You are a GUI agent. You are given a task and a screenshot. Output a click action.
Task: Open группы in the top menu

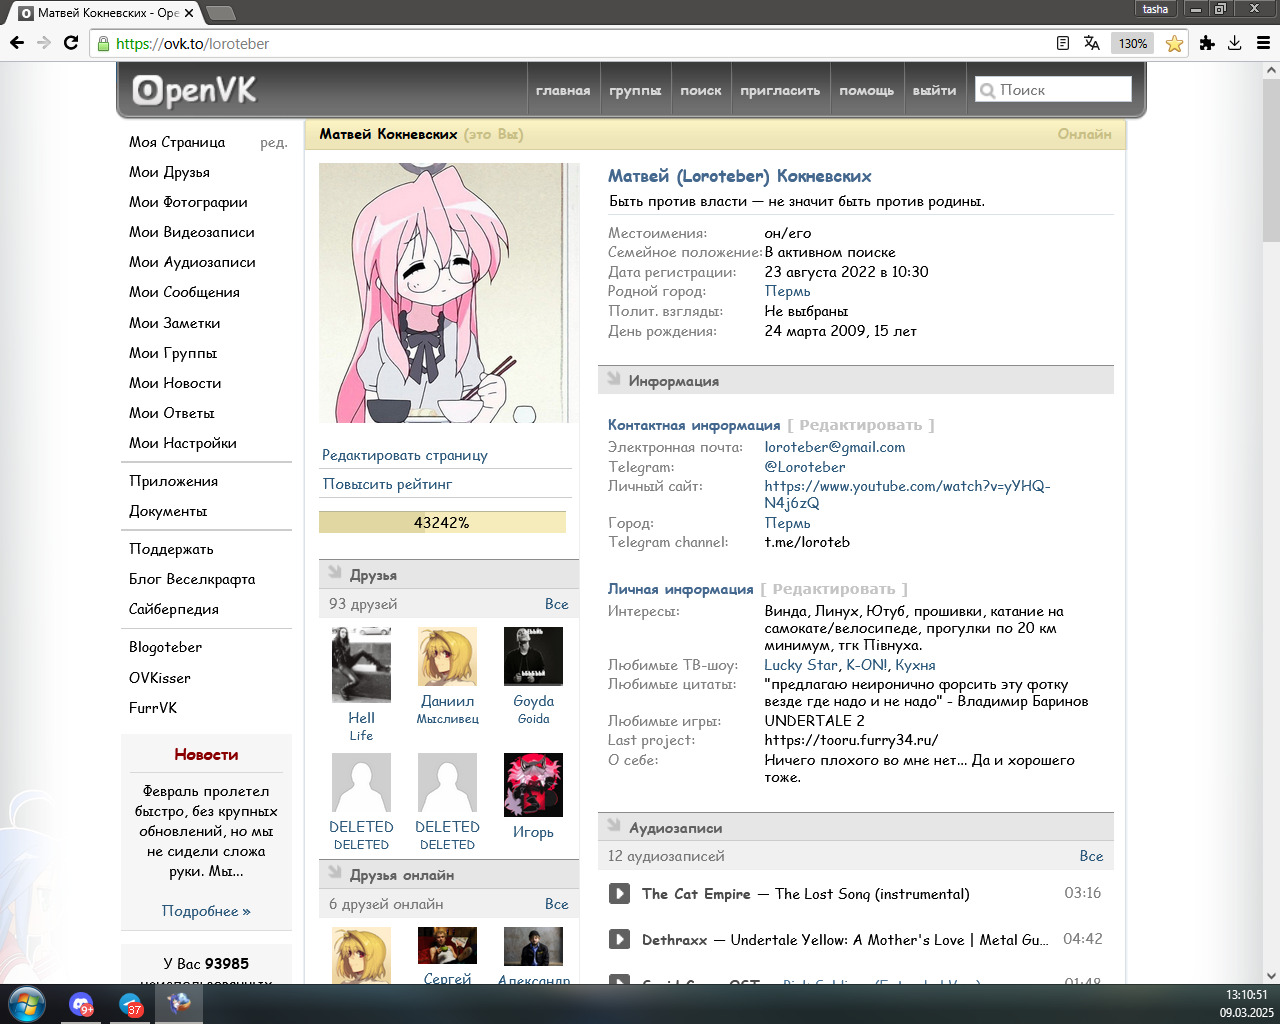[x=636, y=90]
